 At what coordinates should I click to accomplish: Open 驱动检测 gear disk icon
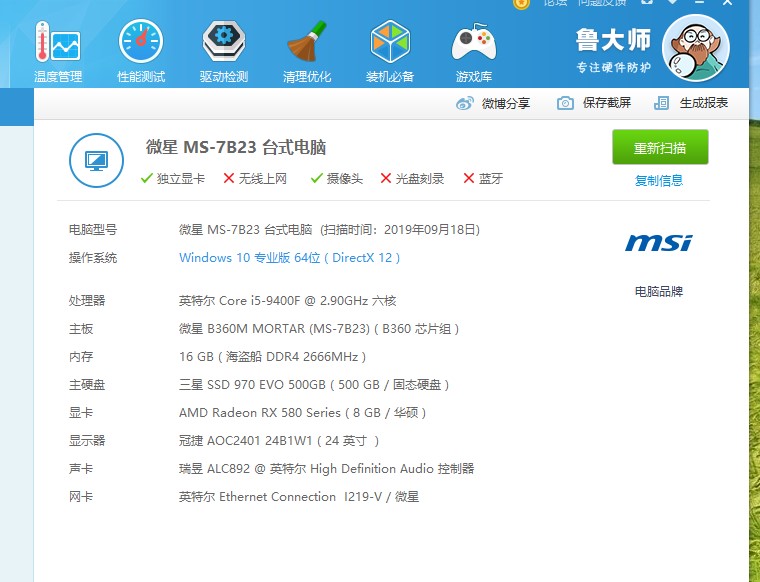click(x=224, y=41)
